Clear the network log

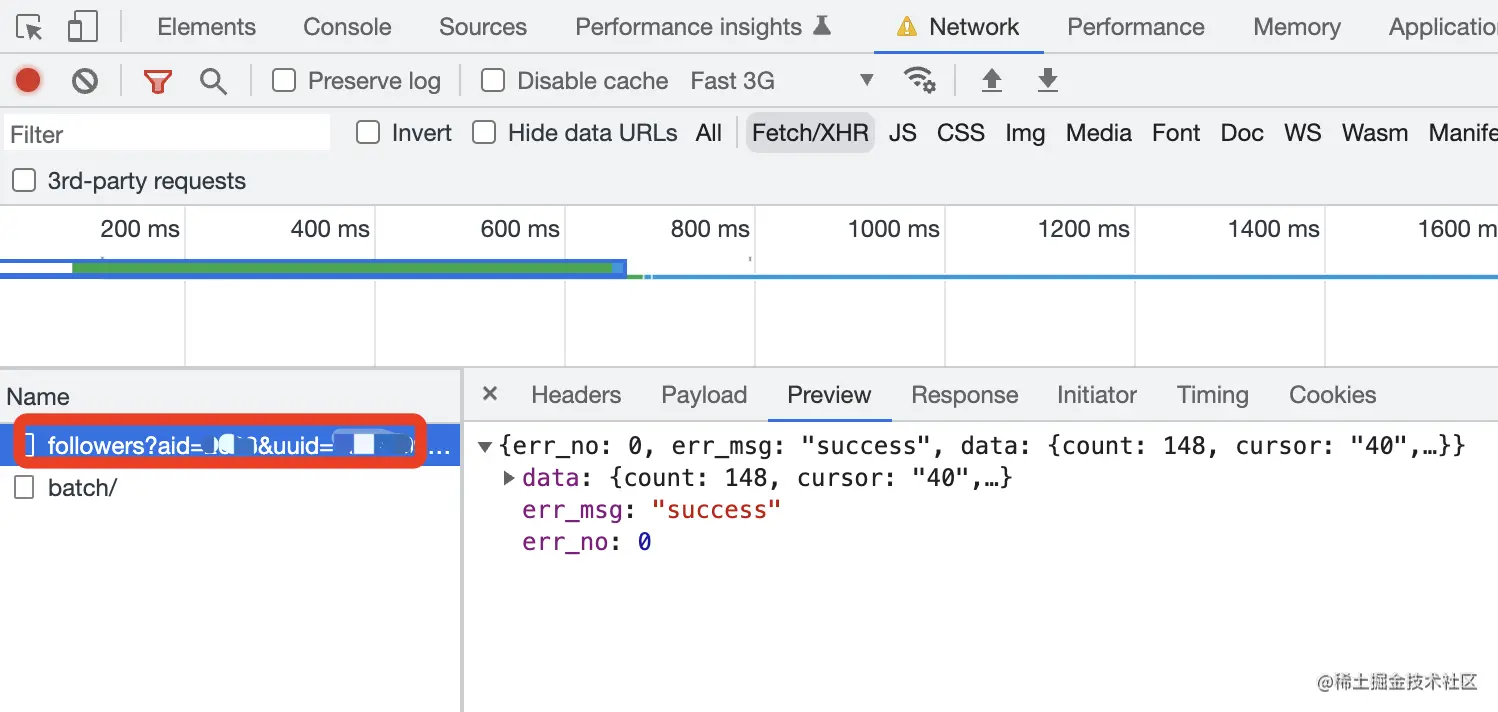tap(85, 80)
